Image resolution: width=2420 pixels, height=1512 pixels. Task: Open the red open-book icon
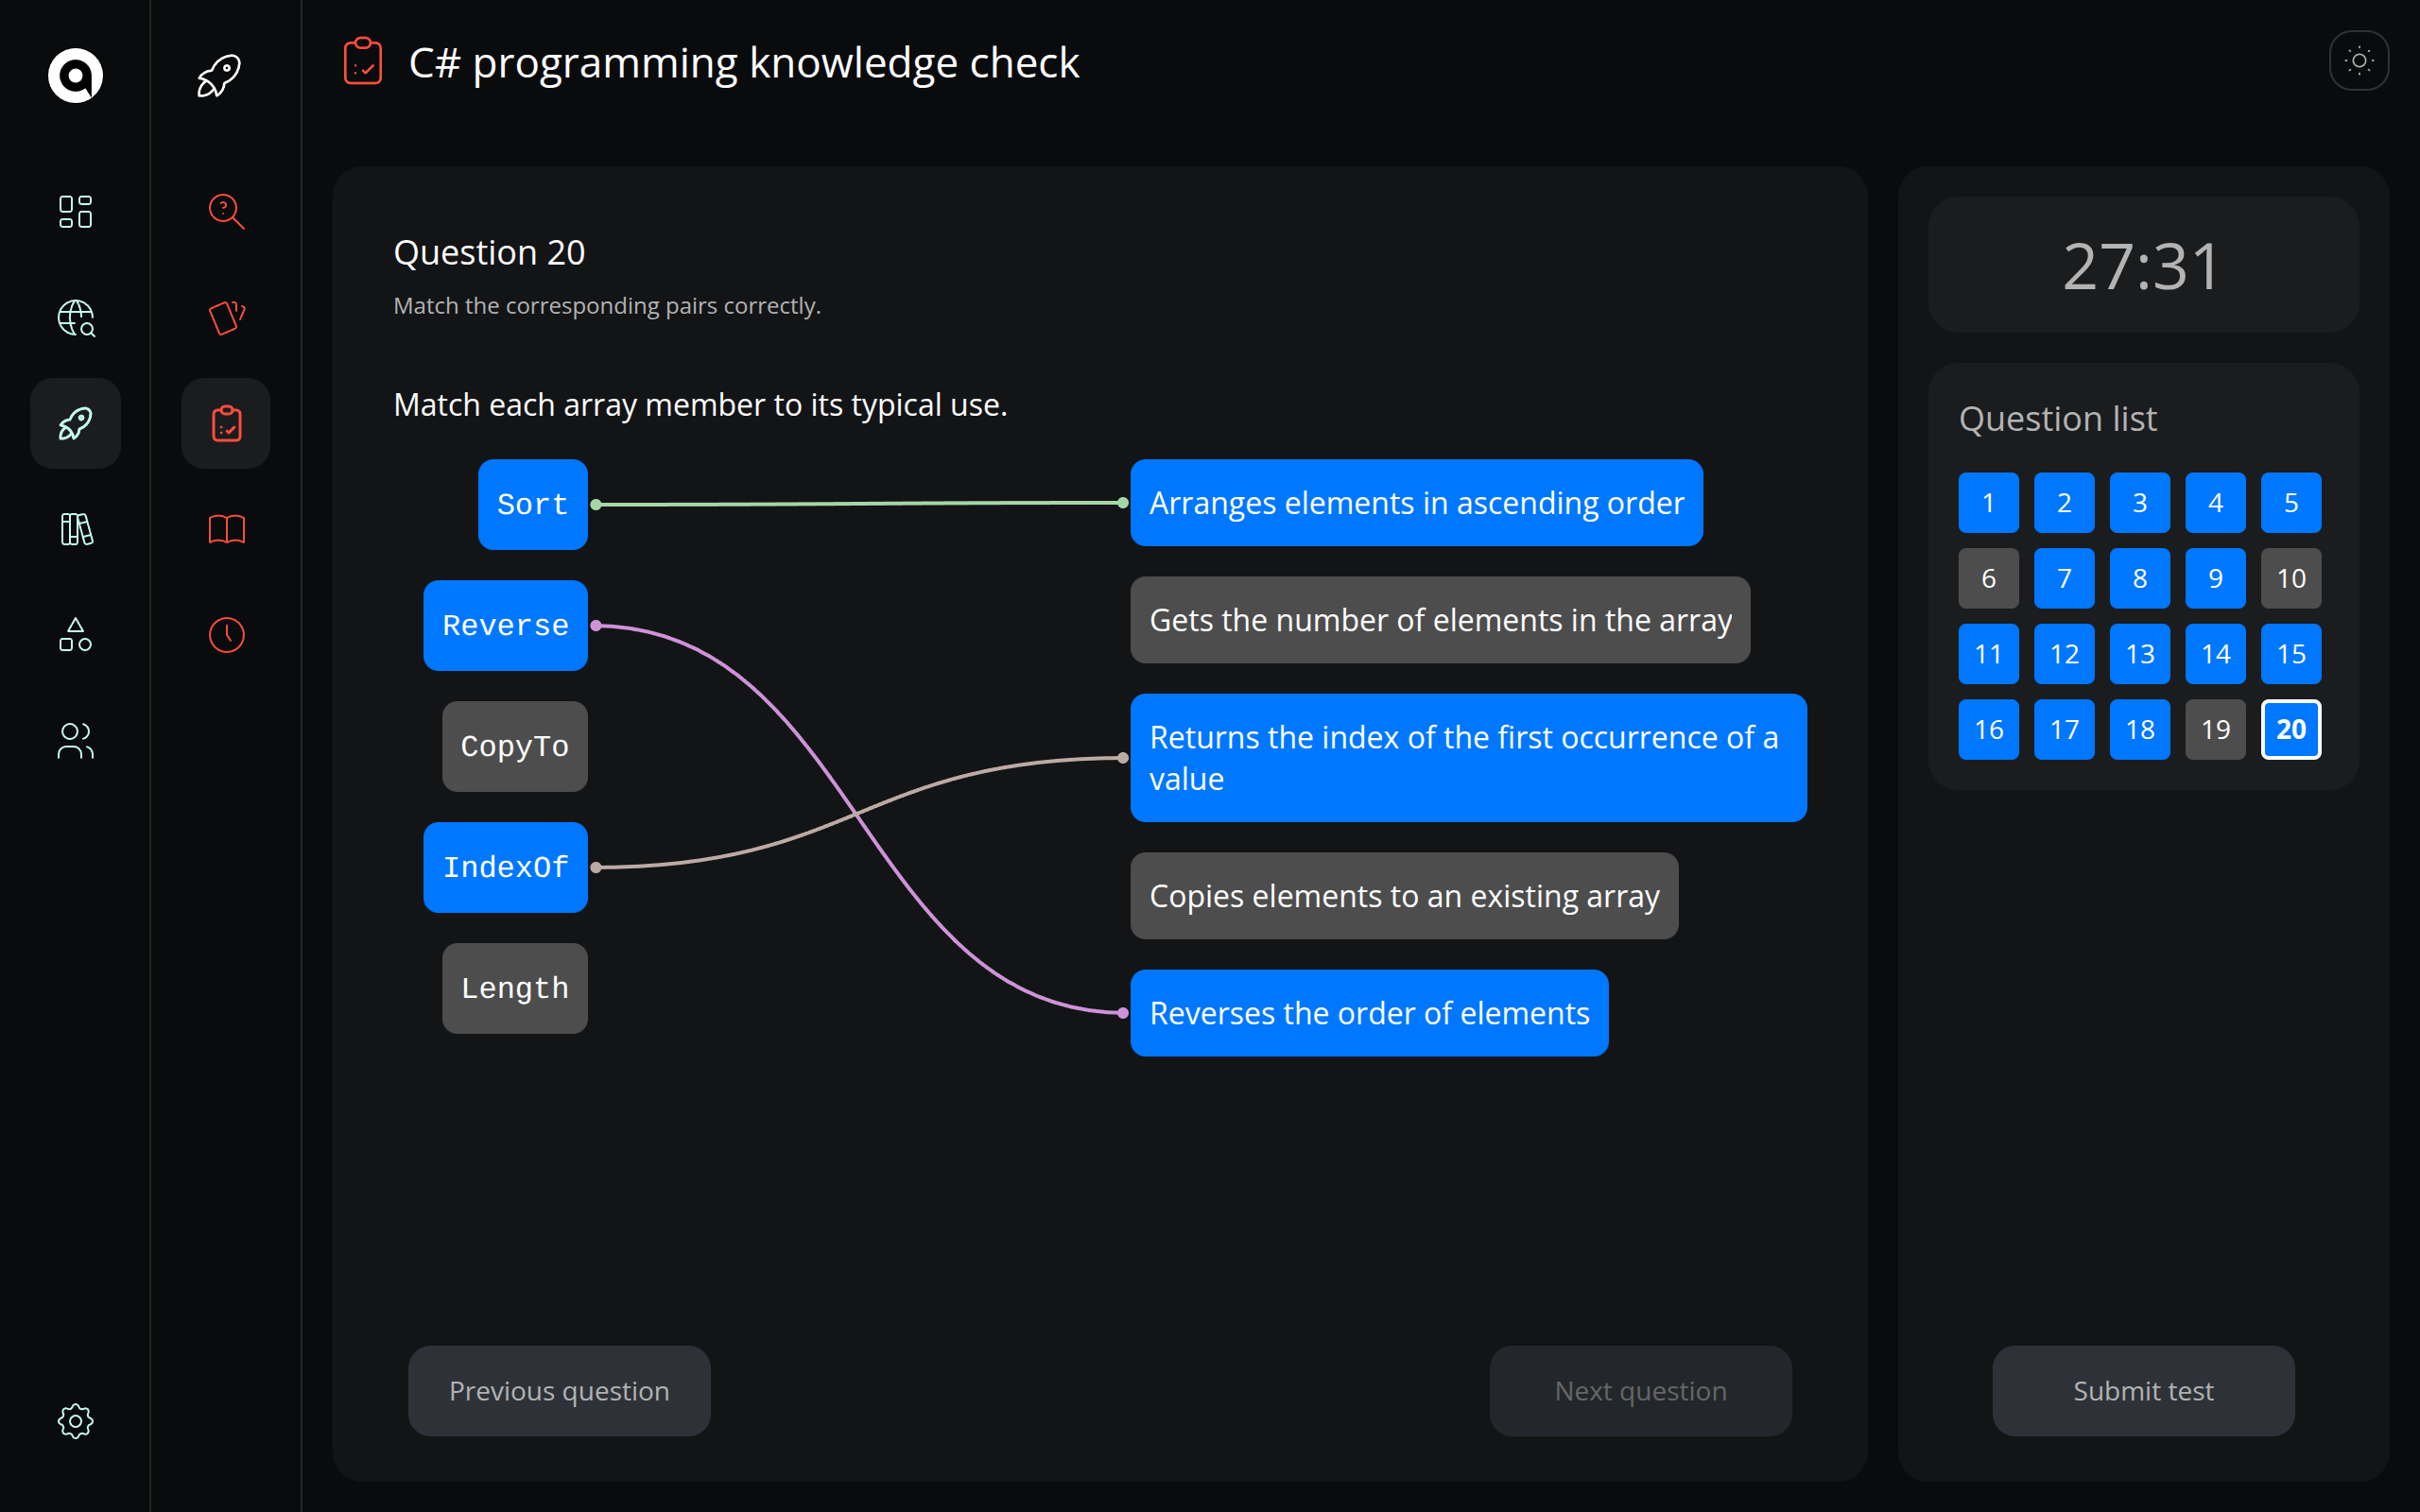click(x=226, y=529)
